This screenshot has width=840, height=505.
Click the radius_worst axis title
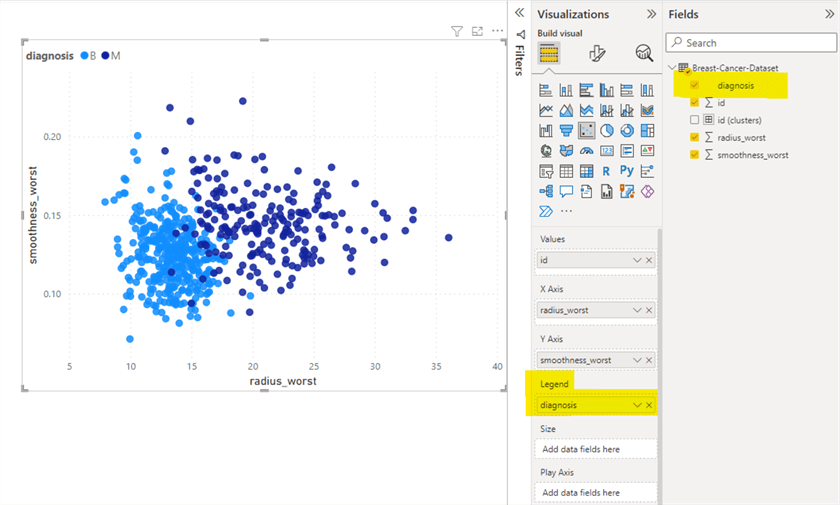pos(283,381)
